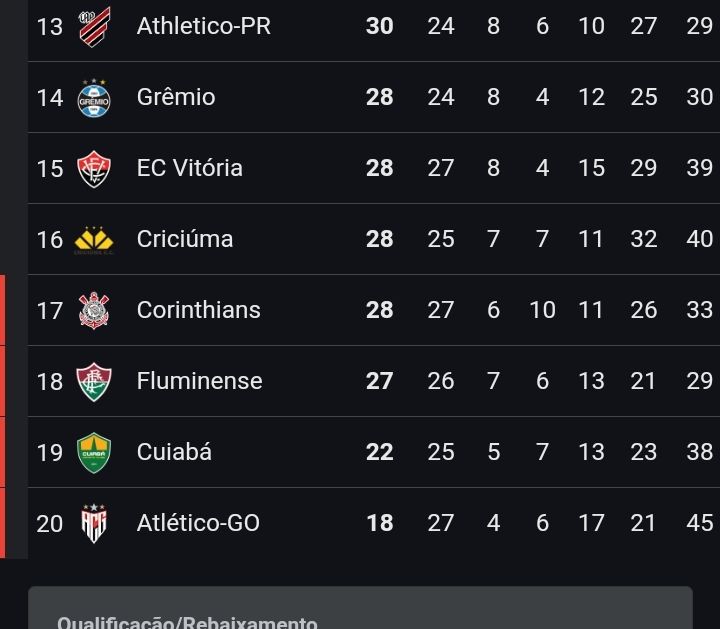Visit the Criciúma team name link
The width and height of the screenshot is (720, 629).
tap(185, 239)
